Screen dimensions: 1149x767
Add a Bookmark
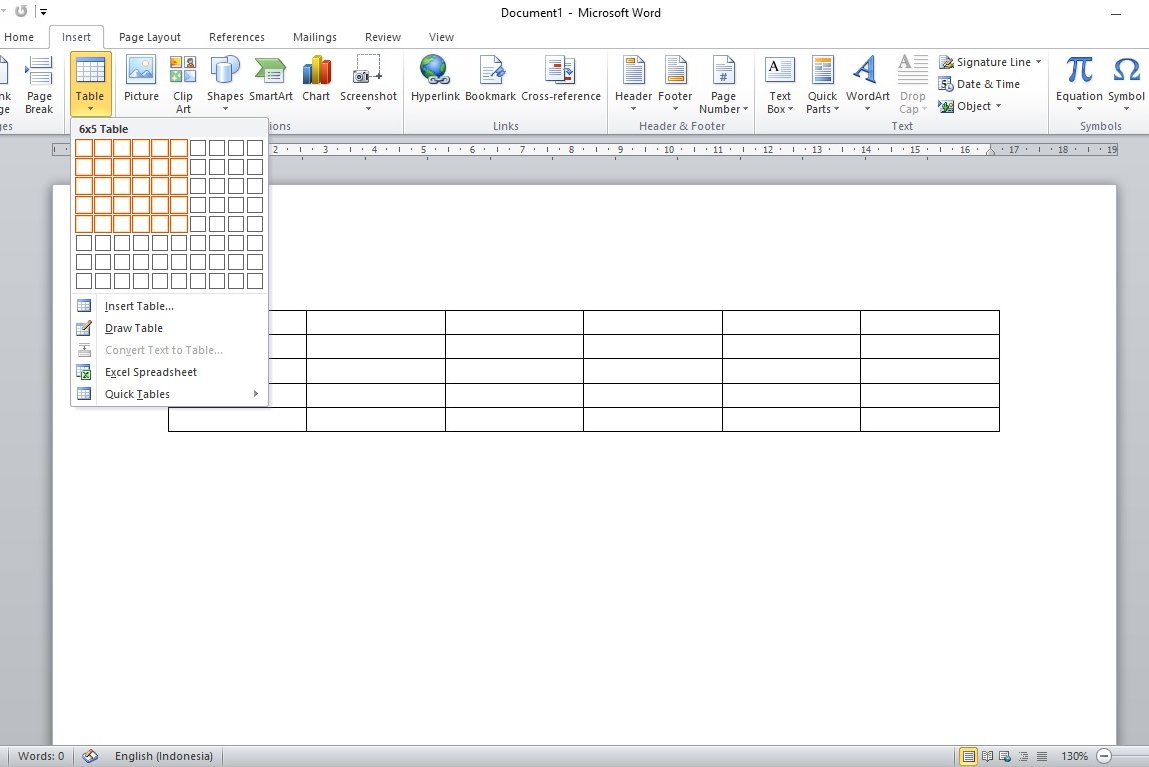tap(490, 80)
